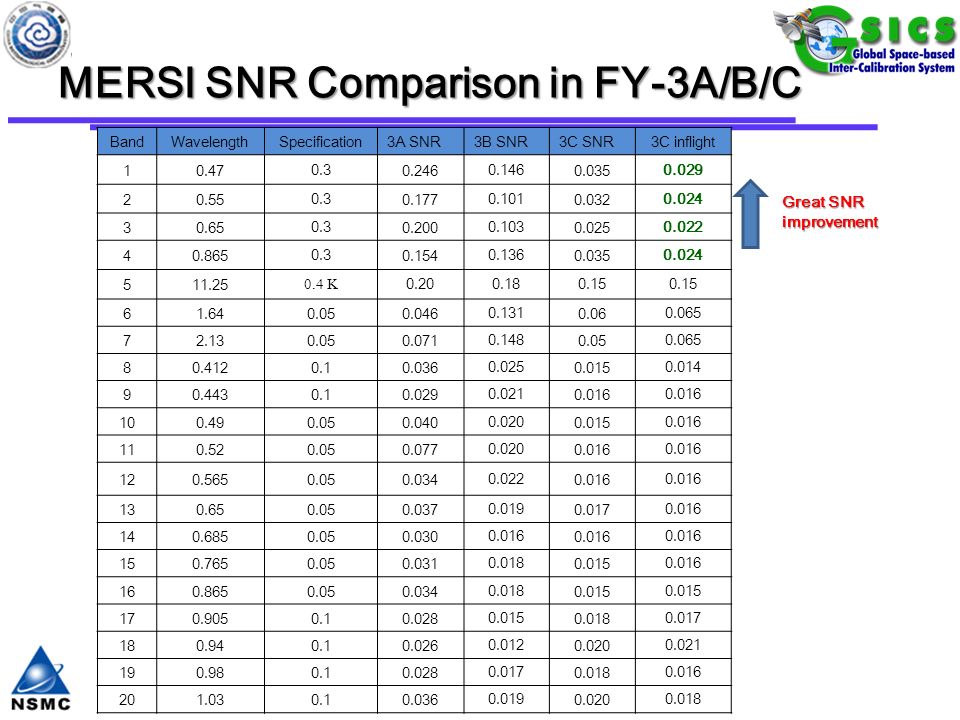Viewport: 960px width, 720px height.
Task: Select the green 0.022 inflight value
Action: pos(683,227)
